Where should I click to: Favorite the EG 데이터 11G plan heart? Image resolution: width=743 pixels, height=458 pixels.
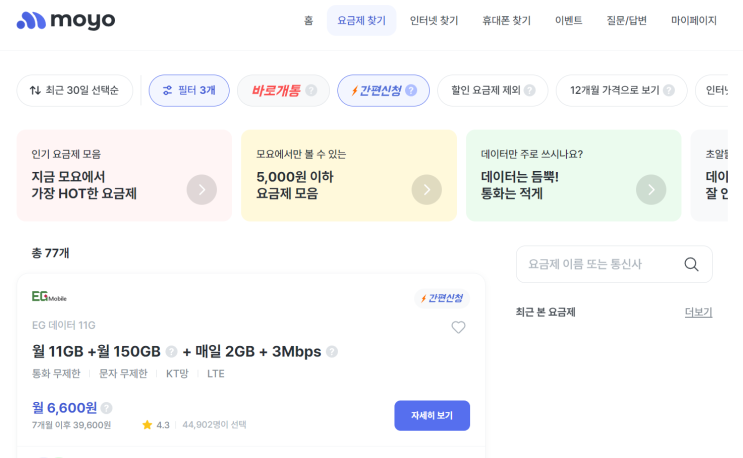(458, 327)
